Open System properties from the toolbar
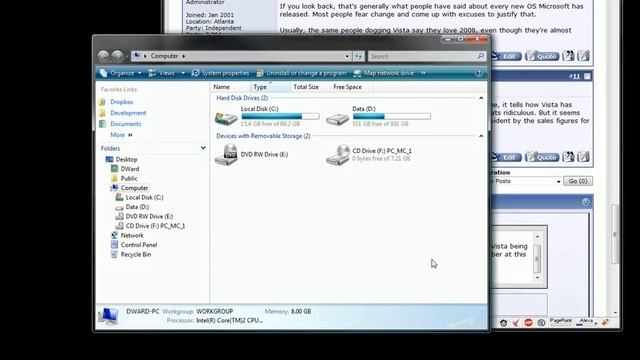The height and width of the screenshot is (360, 640). point(220,73)
